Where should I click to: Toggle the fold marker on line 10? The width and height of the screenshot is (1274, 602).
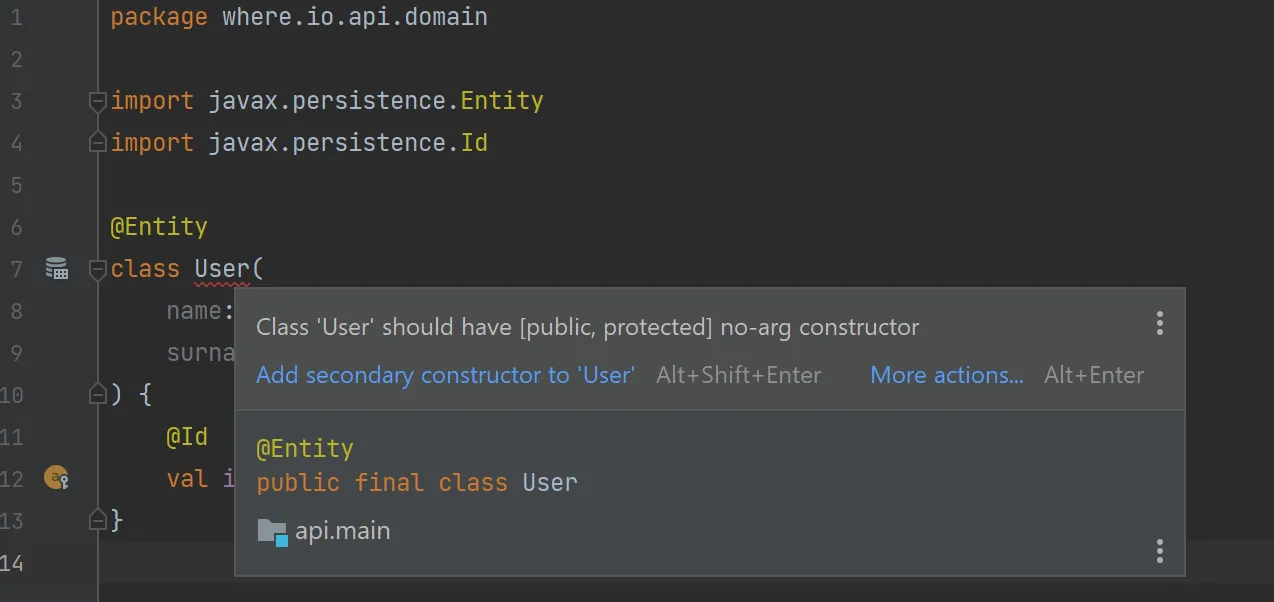point(97,395)
